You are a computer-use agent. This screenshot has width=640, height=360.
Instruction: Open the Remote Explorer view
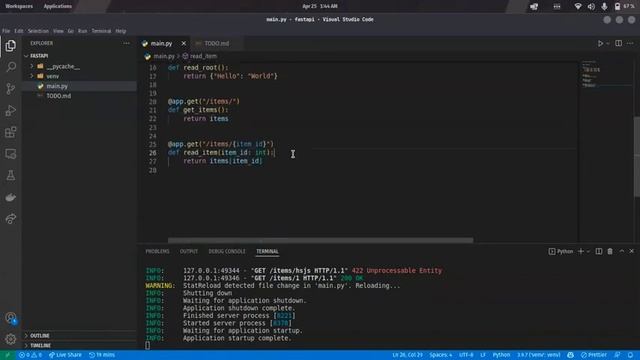click(x=11, y=154)
